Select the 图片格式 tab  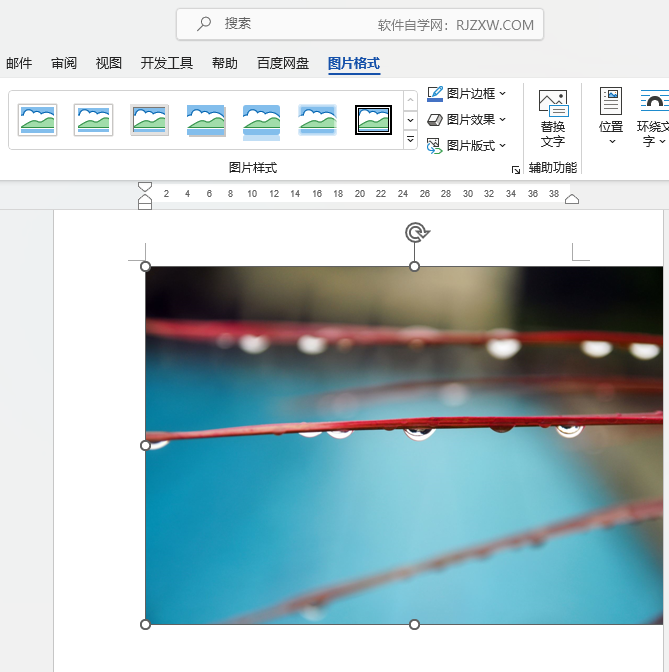(x=354, y=63)
